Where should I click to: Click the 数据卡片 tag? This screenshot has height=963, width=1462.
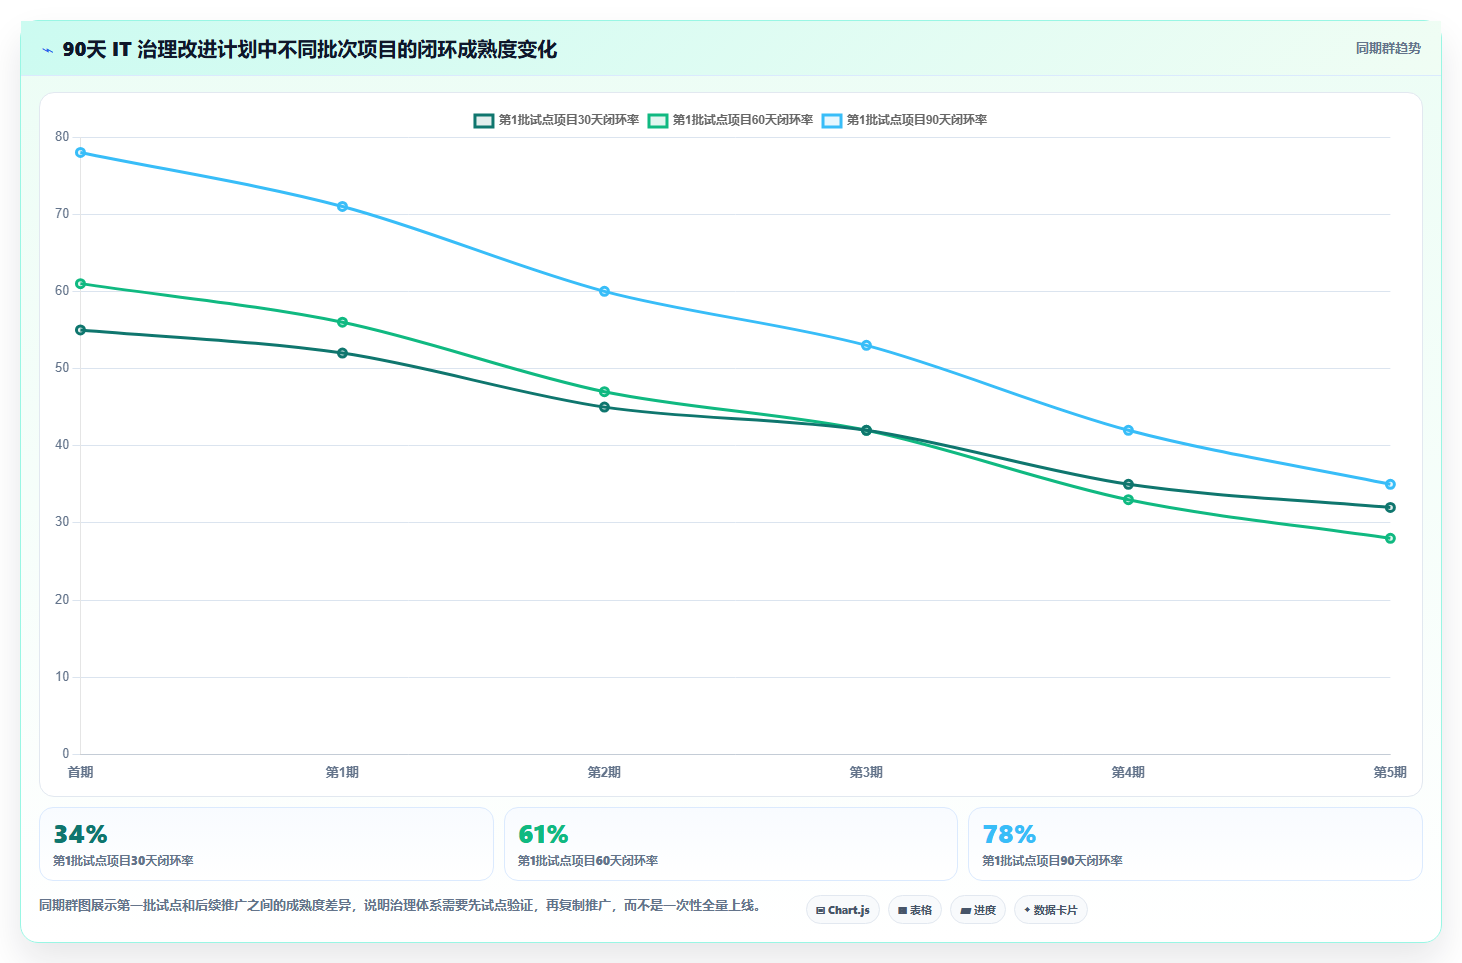(x=1051, y=910)
